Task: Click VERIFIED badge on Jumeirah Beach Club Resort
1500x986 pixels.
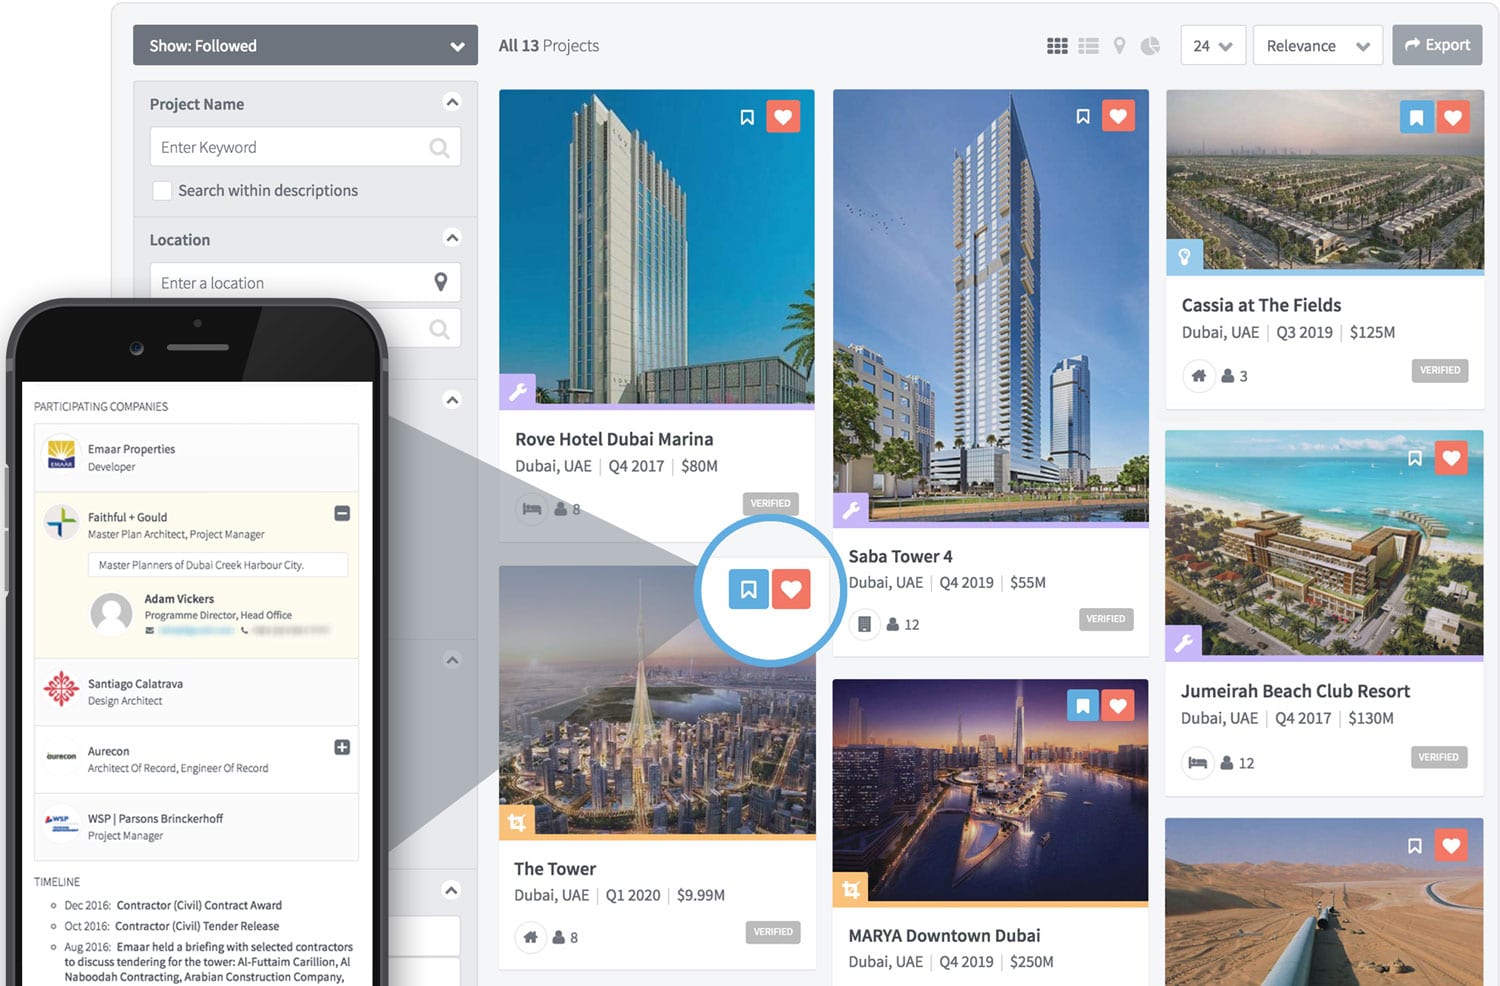Action: (x=1438, y=757)
